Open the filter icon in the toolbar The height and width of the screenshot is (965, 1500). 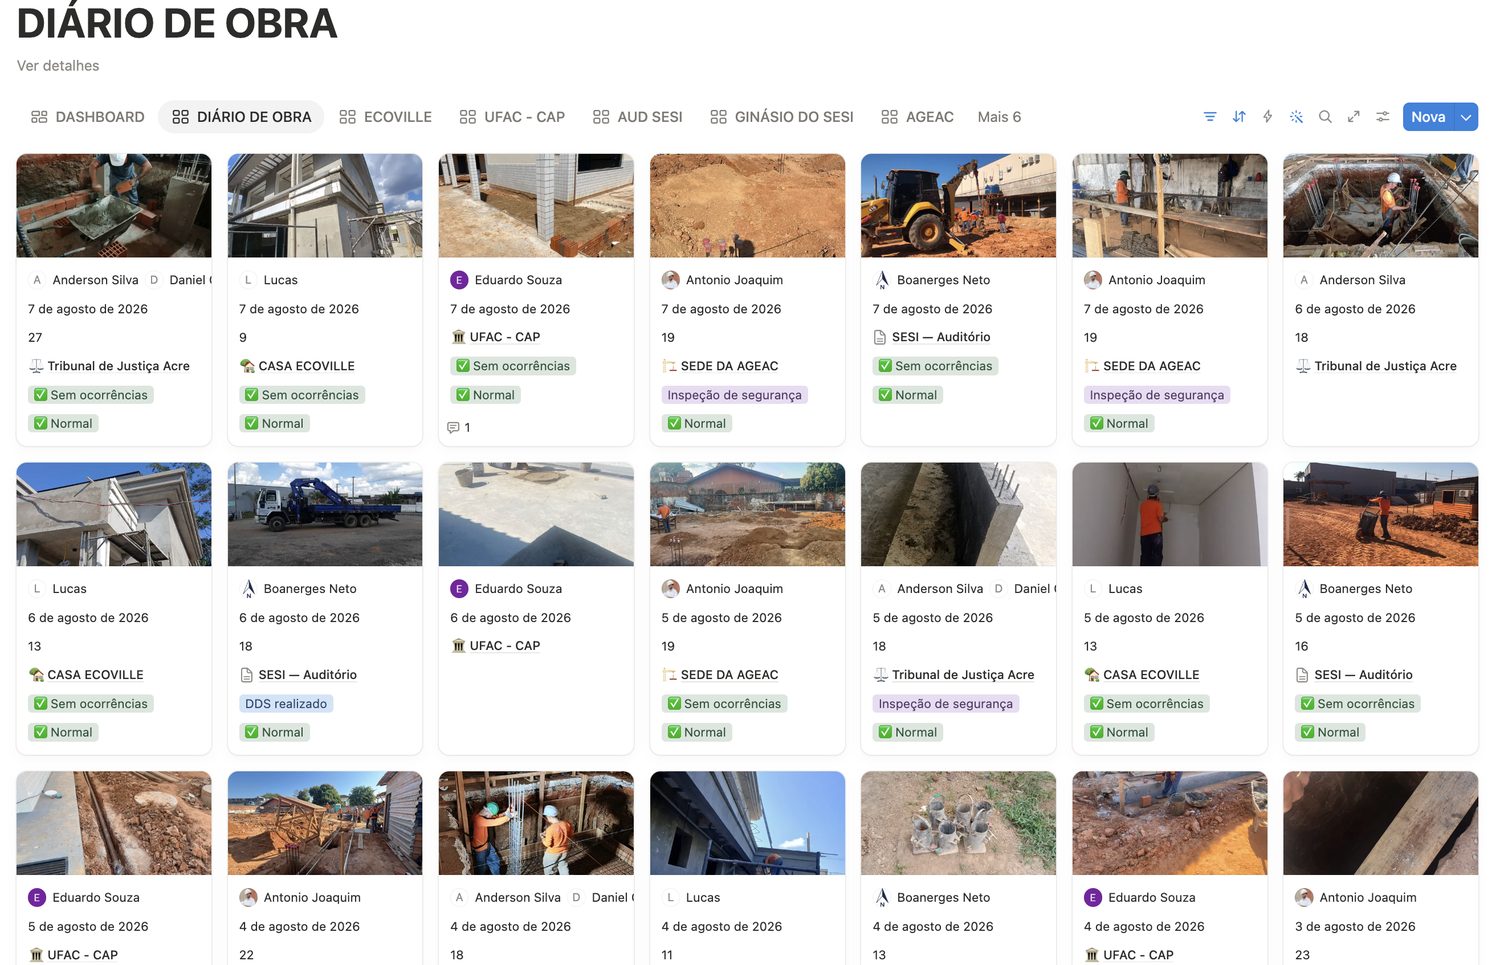[1210, 117]
